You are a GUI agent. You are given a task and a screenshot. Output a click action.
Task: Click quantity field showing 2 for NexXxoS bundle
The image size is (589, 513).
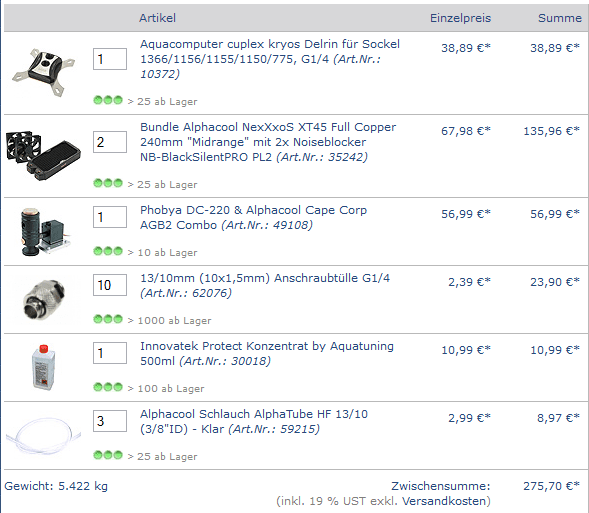[x=110, y=142]
